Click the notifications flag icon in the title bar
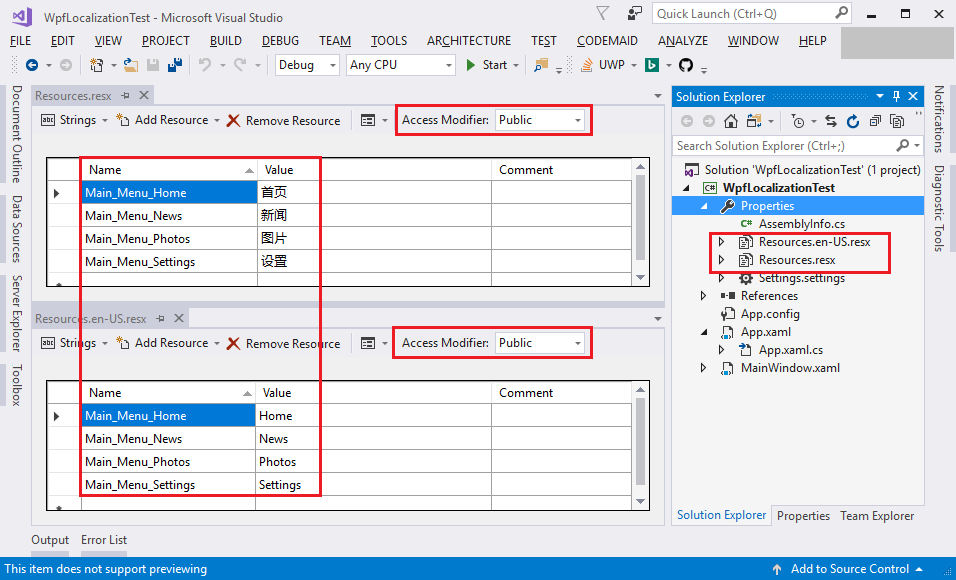The height and width of the screenshot is (580, 956). pyautogui.click(x=602, y=13)
